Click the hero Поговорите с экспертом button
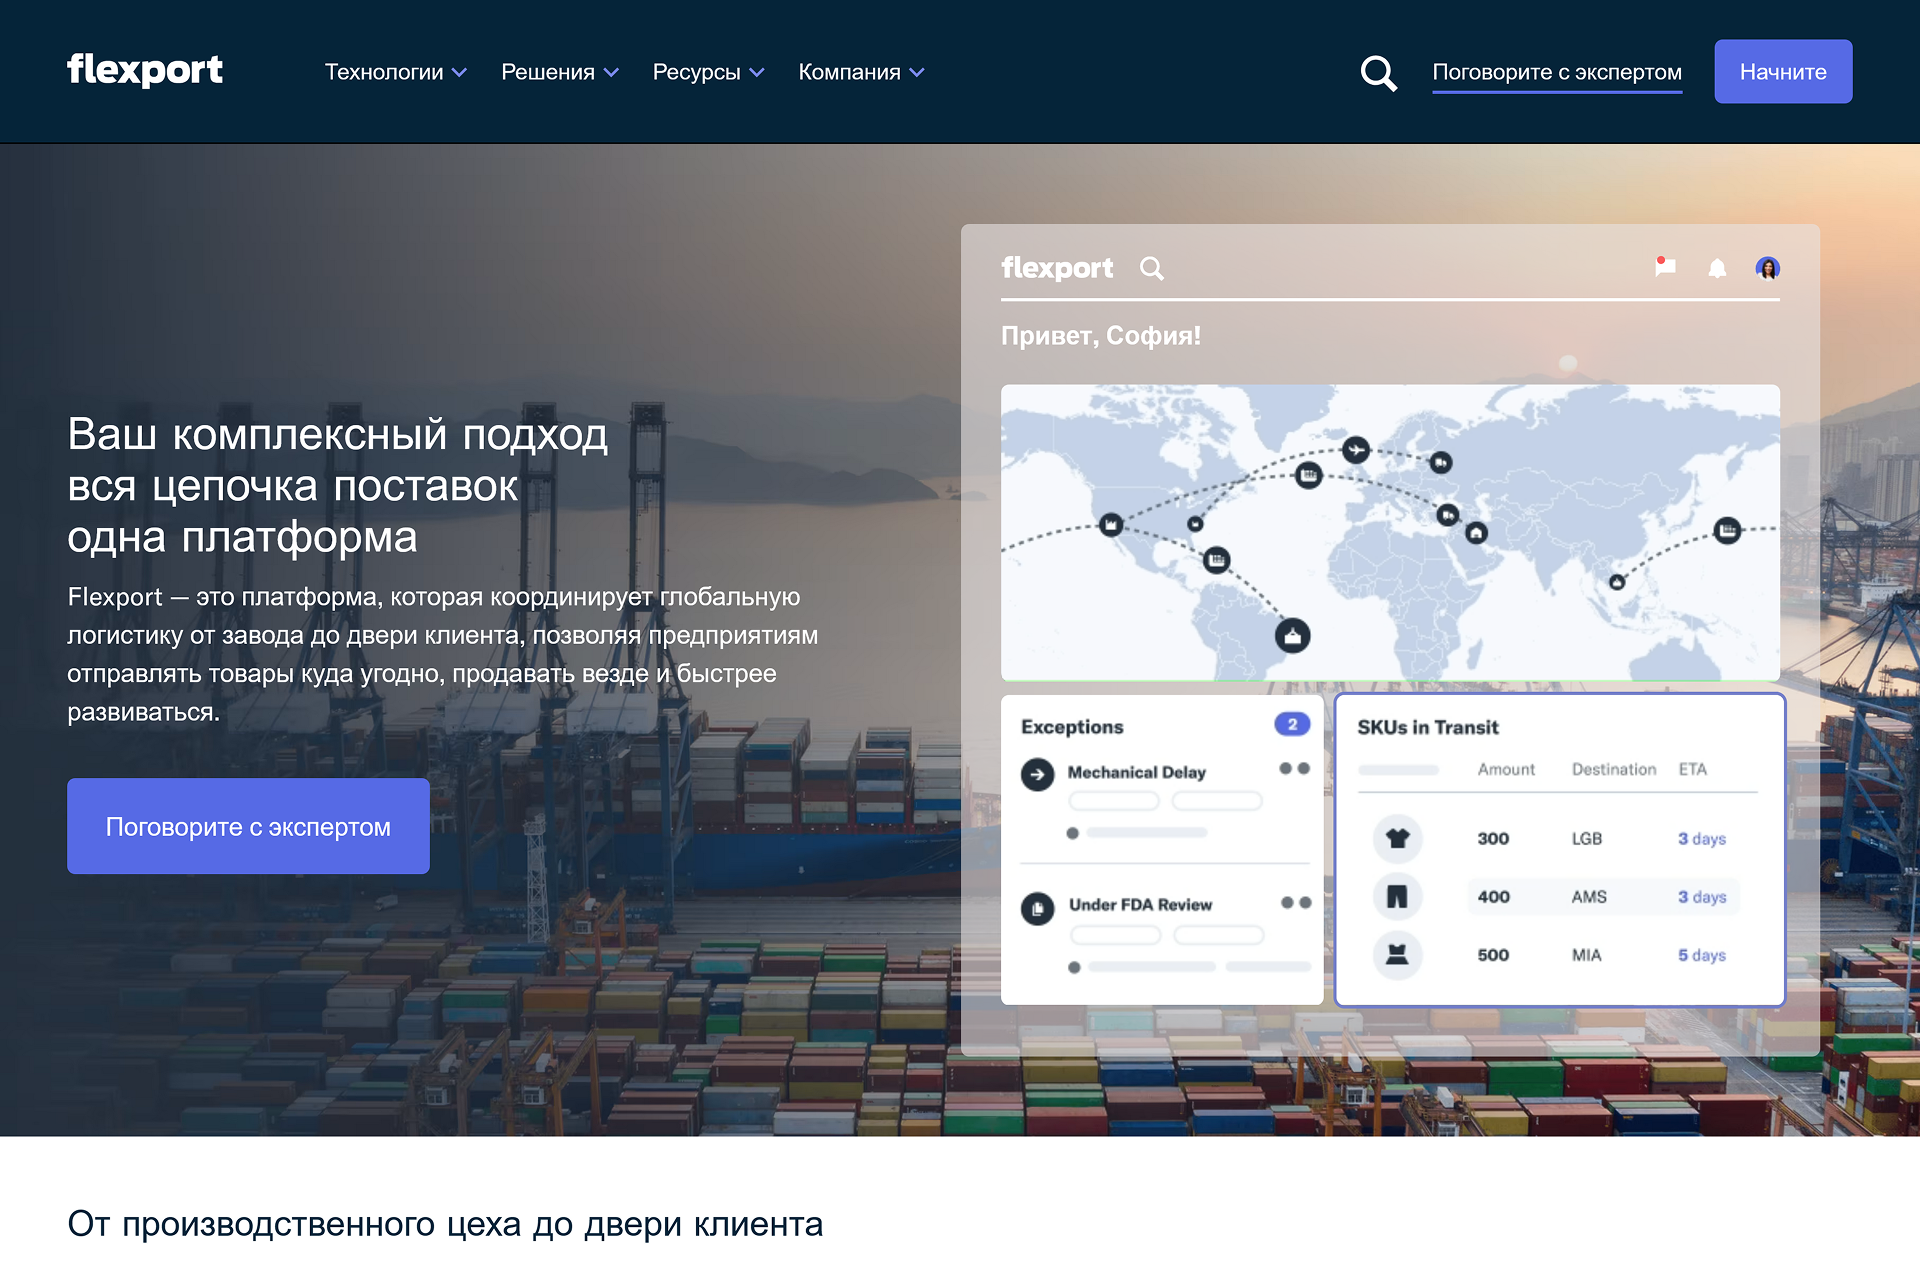The image size is (1920, 1280). [x=248, y=826]
